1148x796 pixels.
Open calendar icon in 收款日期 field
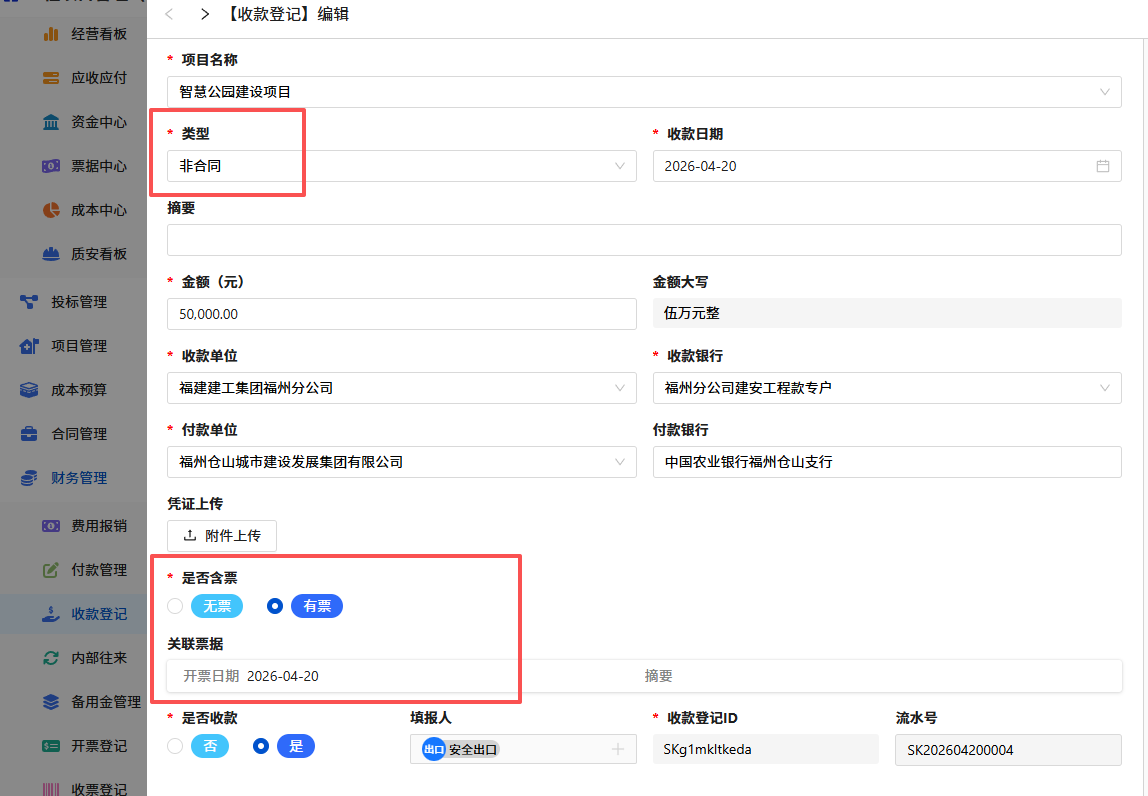pyautogui.click(x=1103, y=166)
